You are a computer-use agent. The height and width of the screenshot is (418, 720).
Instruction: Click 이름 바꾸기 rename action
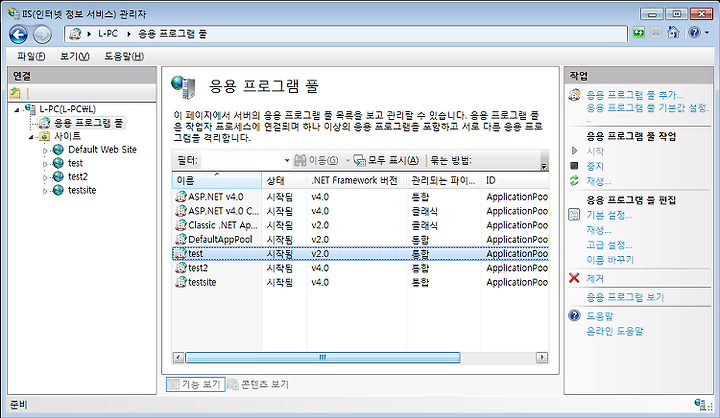tap(610, 260)
